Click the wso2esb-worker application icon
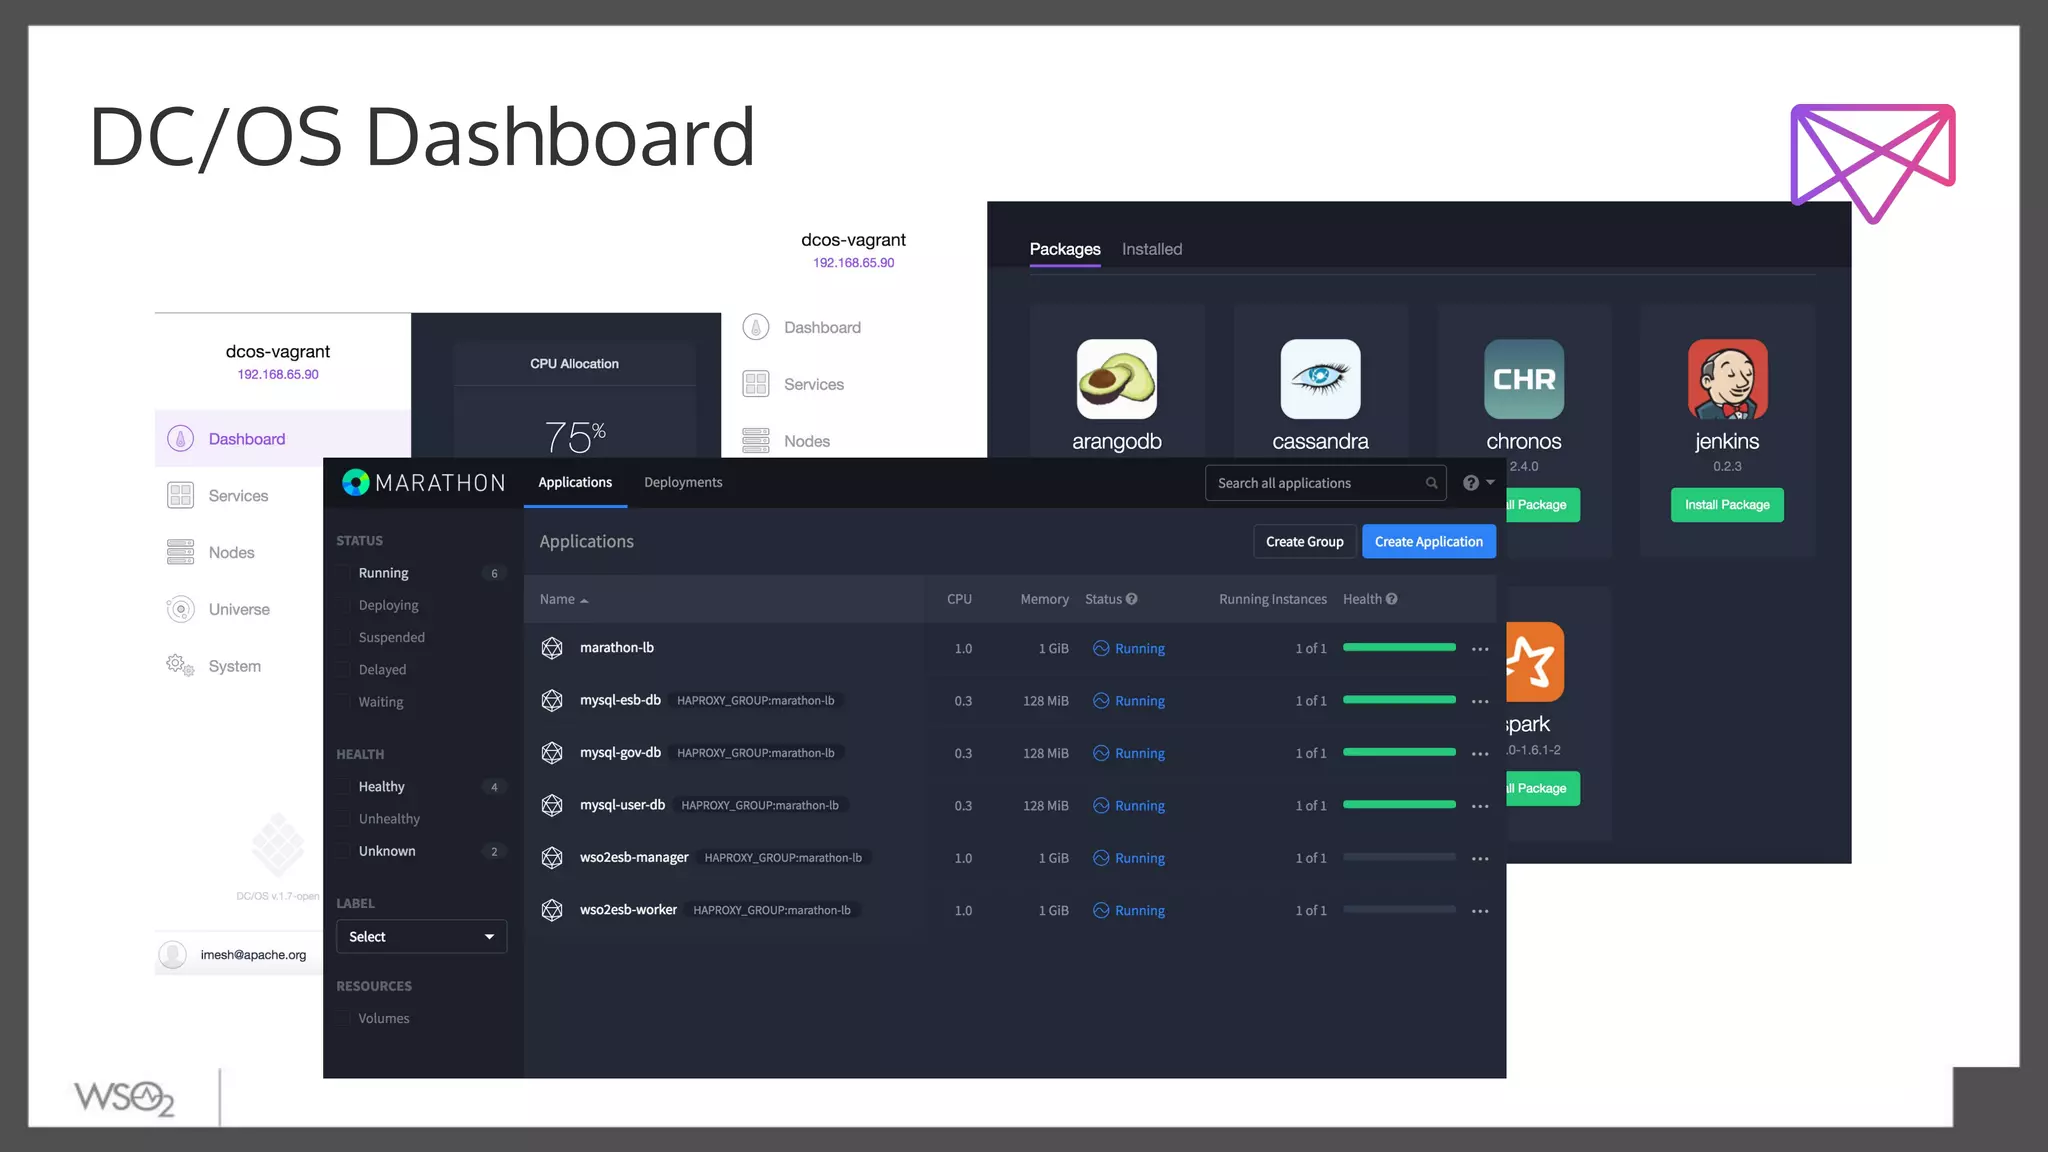This screenshot has height=1152, width=2048. coord(552,910)
